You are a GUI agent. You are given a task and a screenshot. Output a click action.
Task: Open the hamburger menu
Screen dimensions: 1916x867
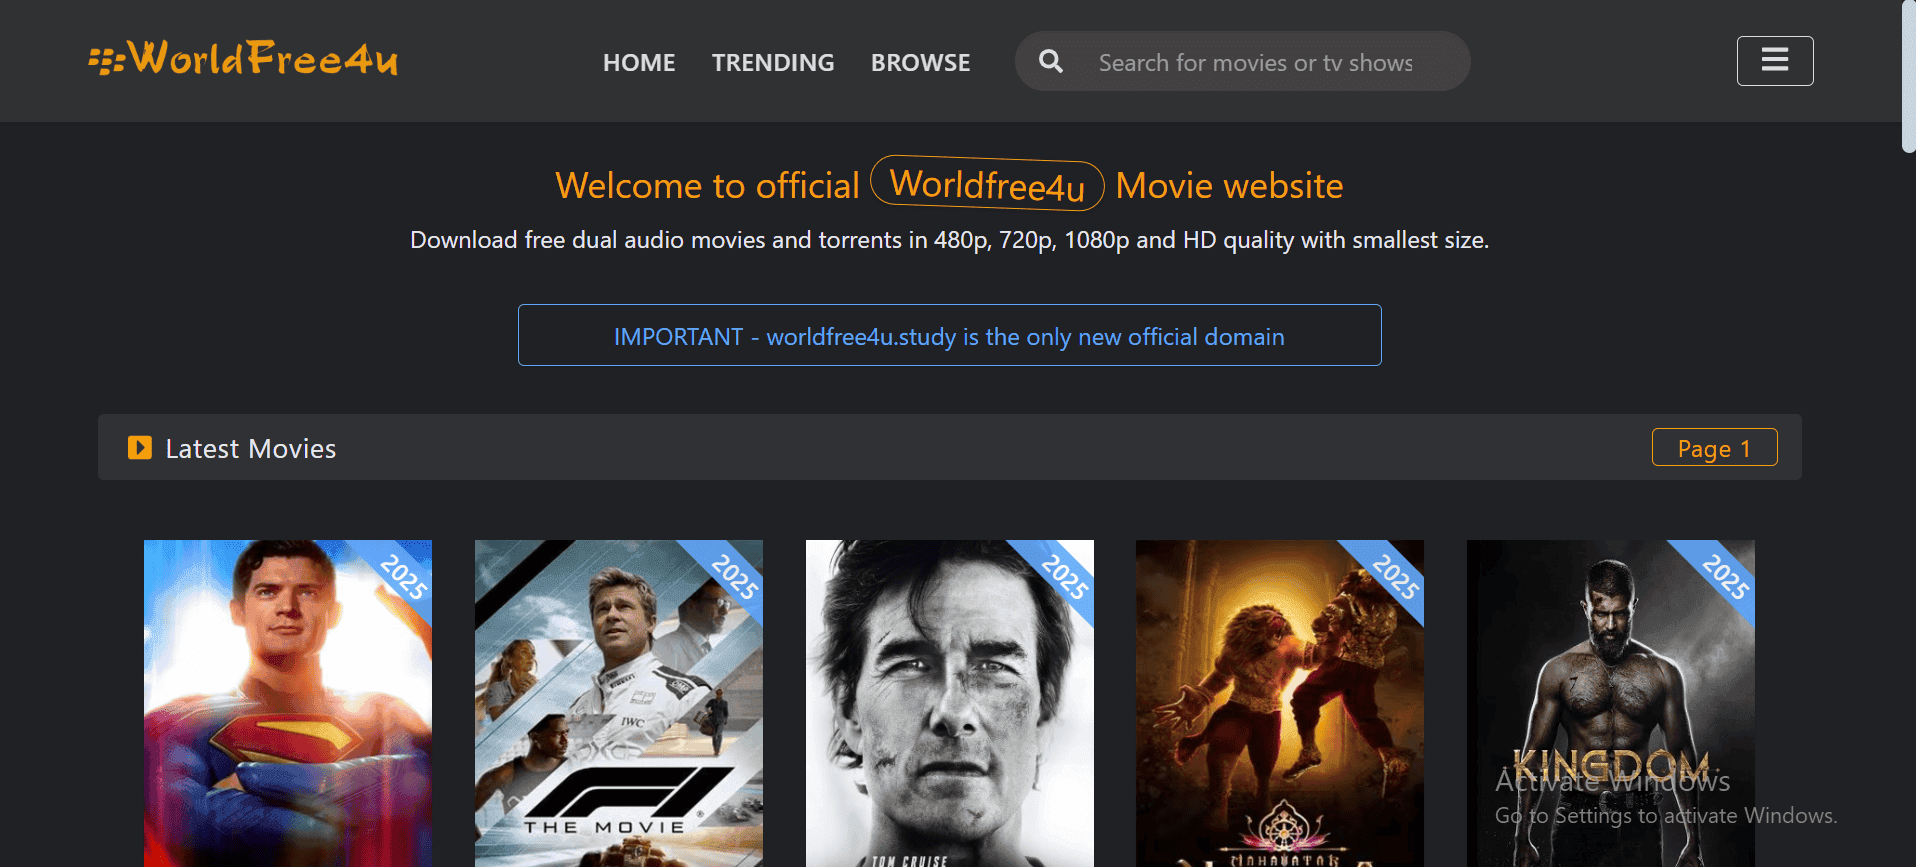1774,61
